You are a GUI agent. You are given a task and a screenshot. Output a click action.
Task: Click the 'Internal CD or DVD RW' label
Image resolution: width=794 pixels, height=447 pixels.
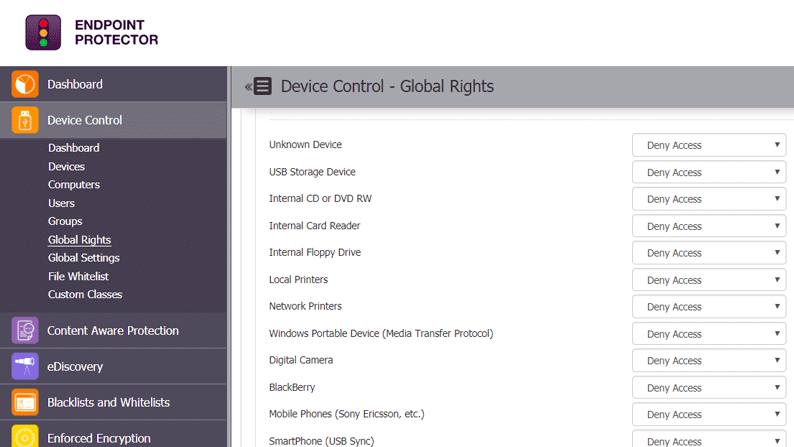(x=320, y=198)
